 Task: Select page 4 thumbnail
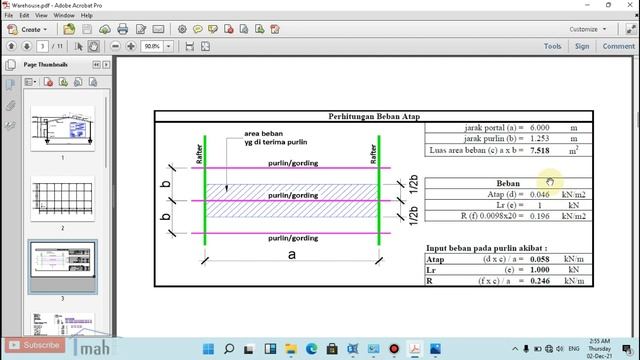pyautogui.click(x=62, y=324)
